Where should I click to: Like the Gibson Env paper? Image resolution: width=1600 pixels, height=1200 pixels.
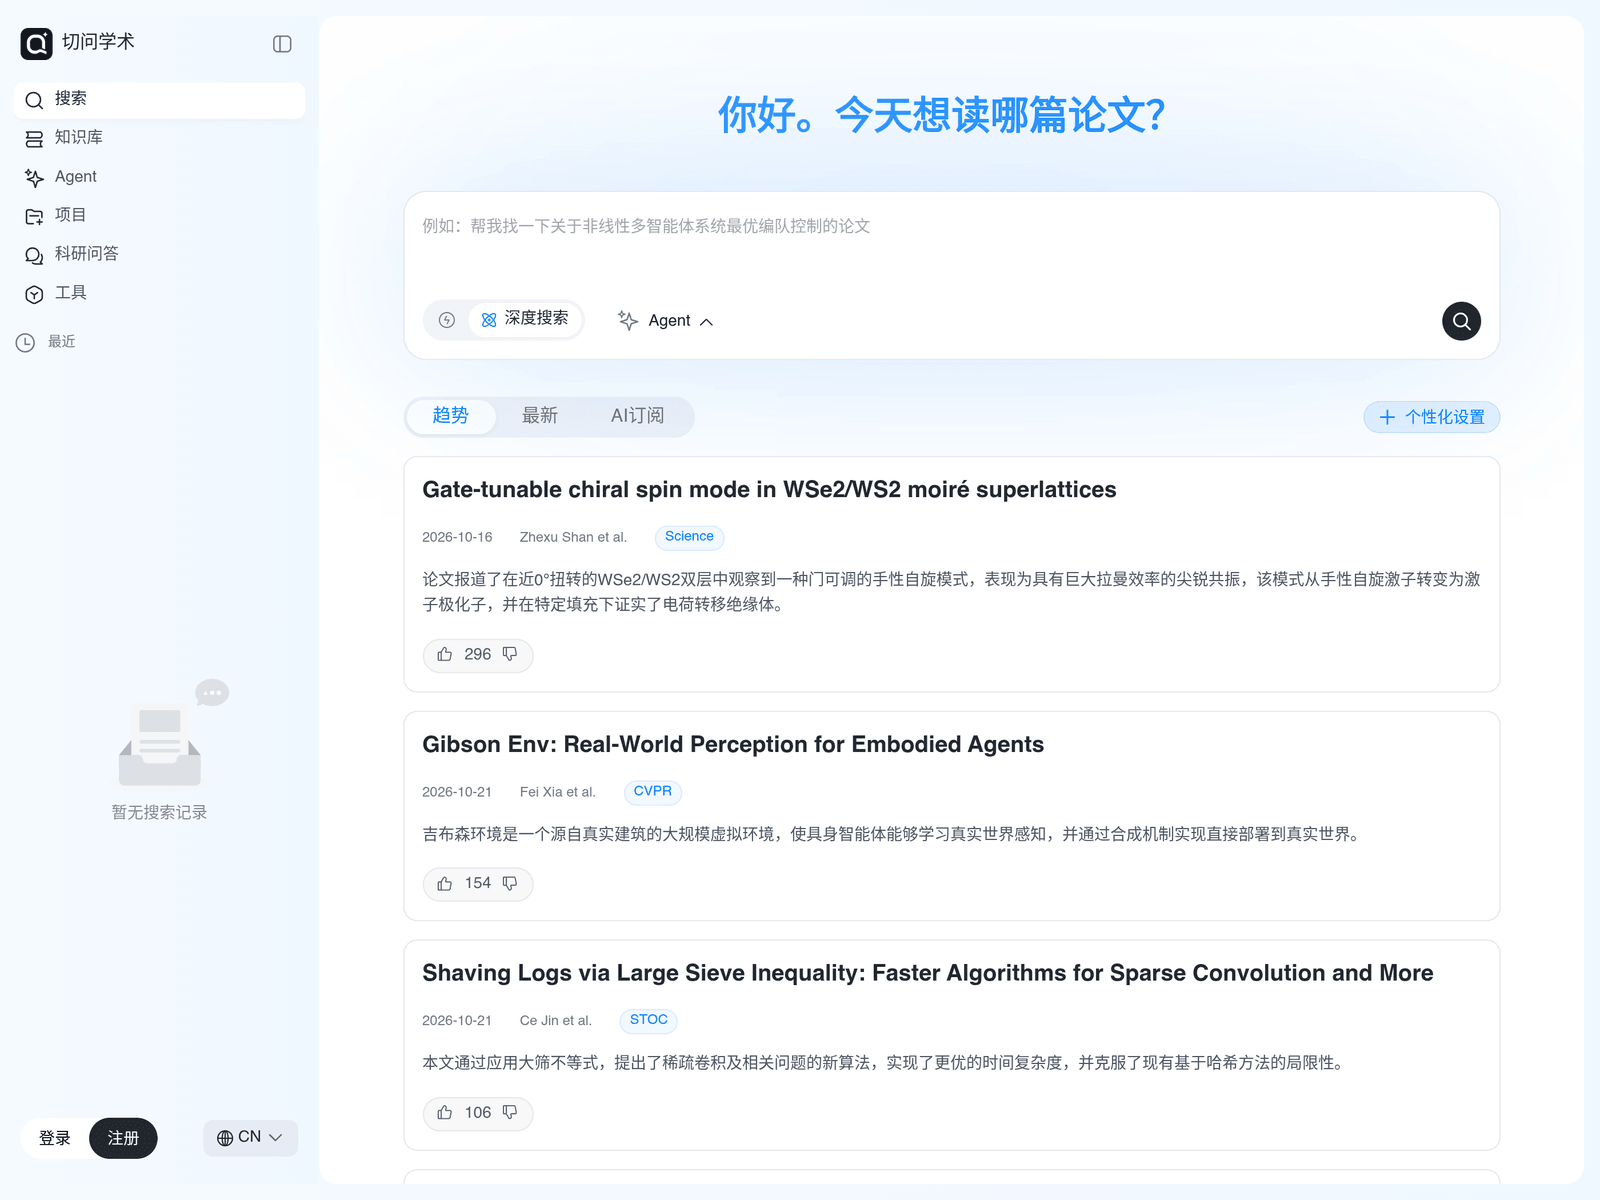point(445,884)
